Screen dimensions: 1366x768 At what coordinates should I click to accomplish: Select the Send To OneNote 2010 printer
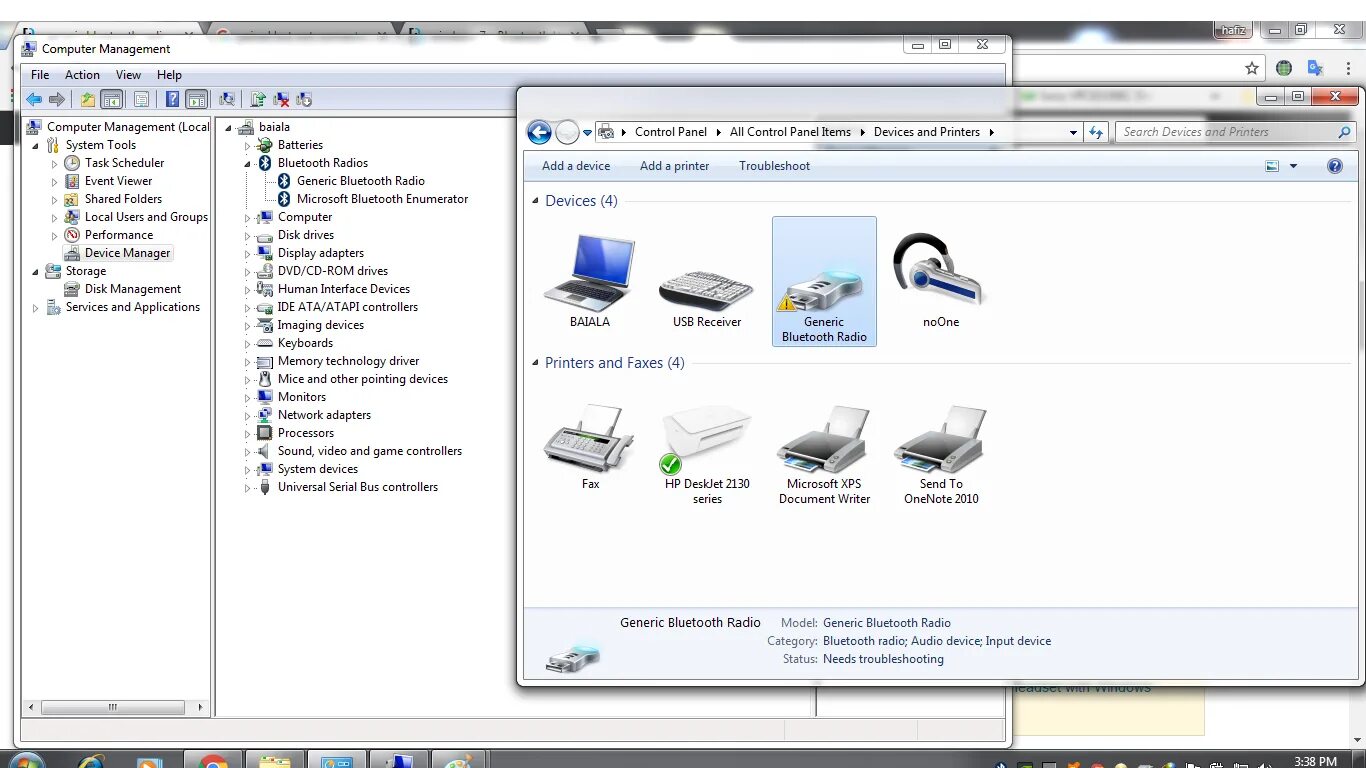click(x=941, y=454)
